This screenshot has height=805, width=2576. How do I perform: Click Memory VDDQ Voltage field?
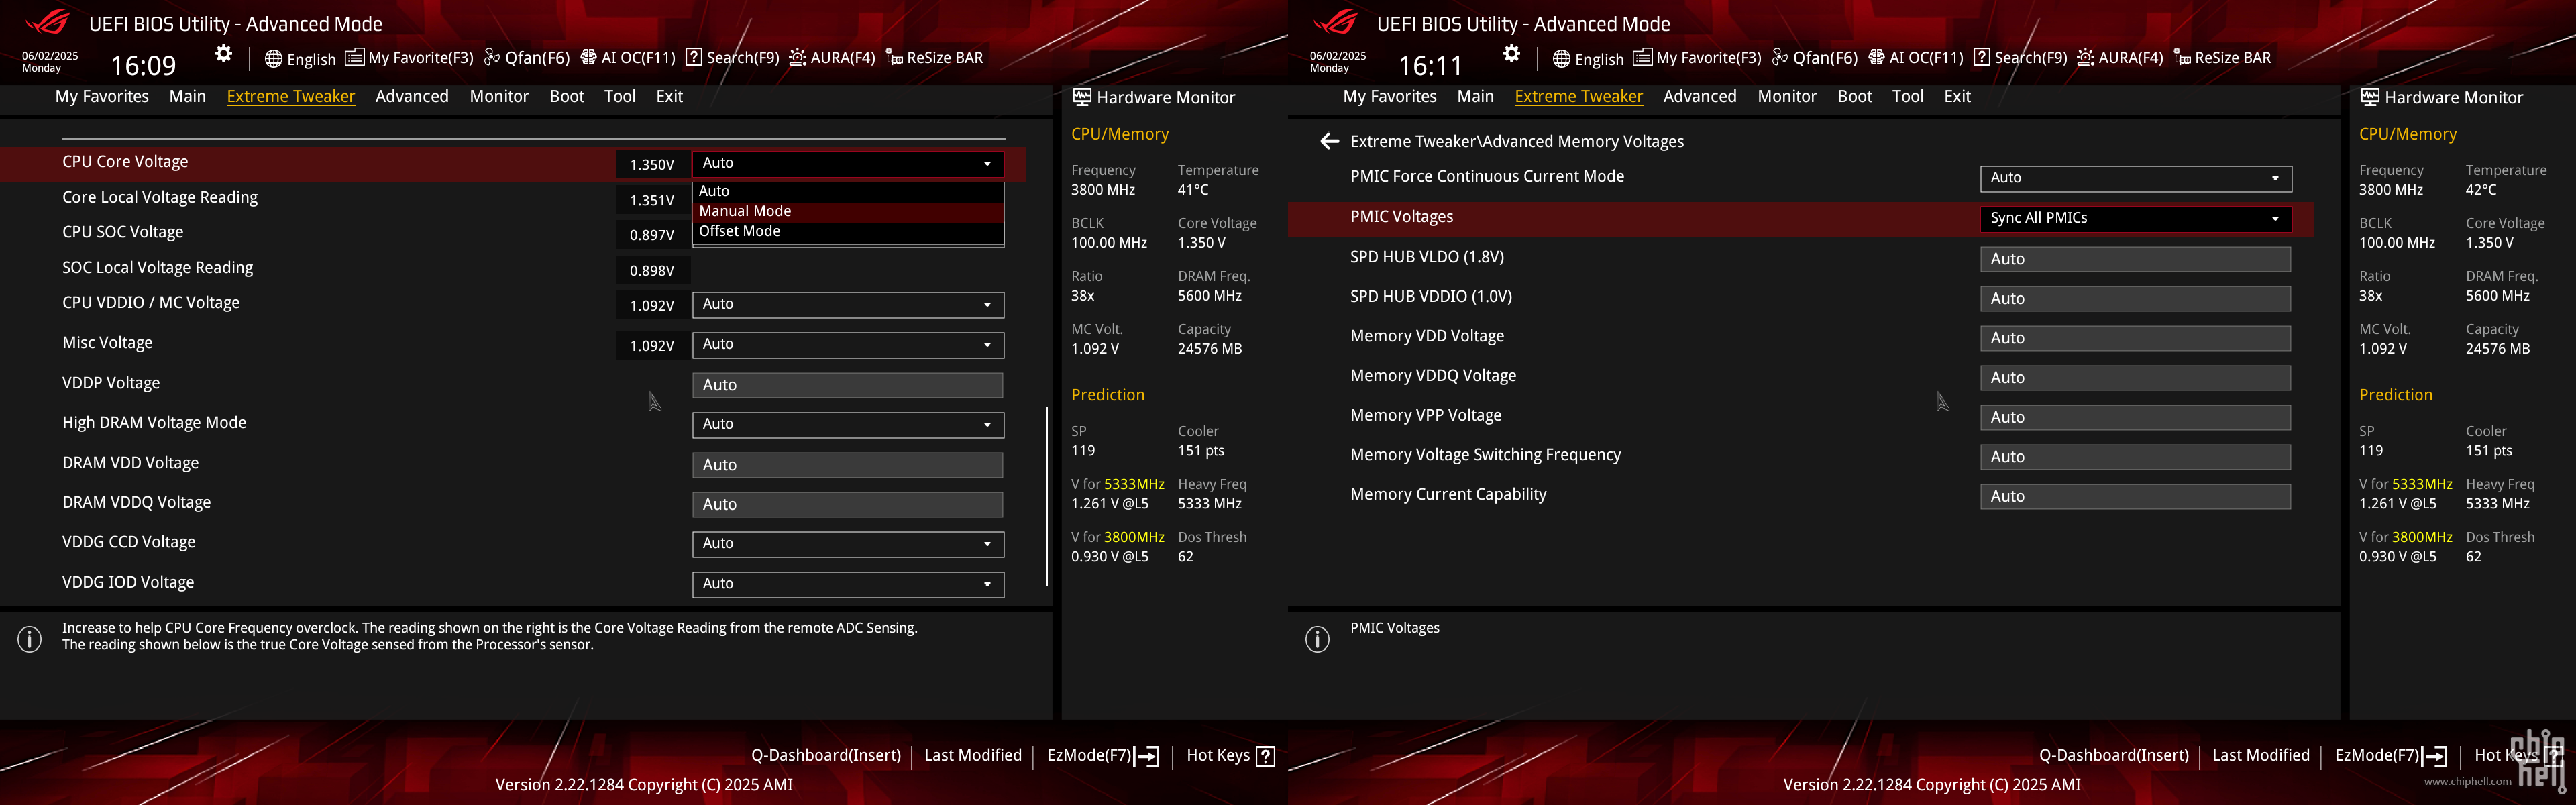2136,378
